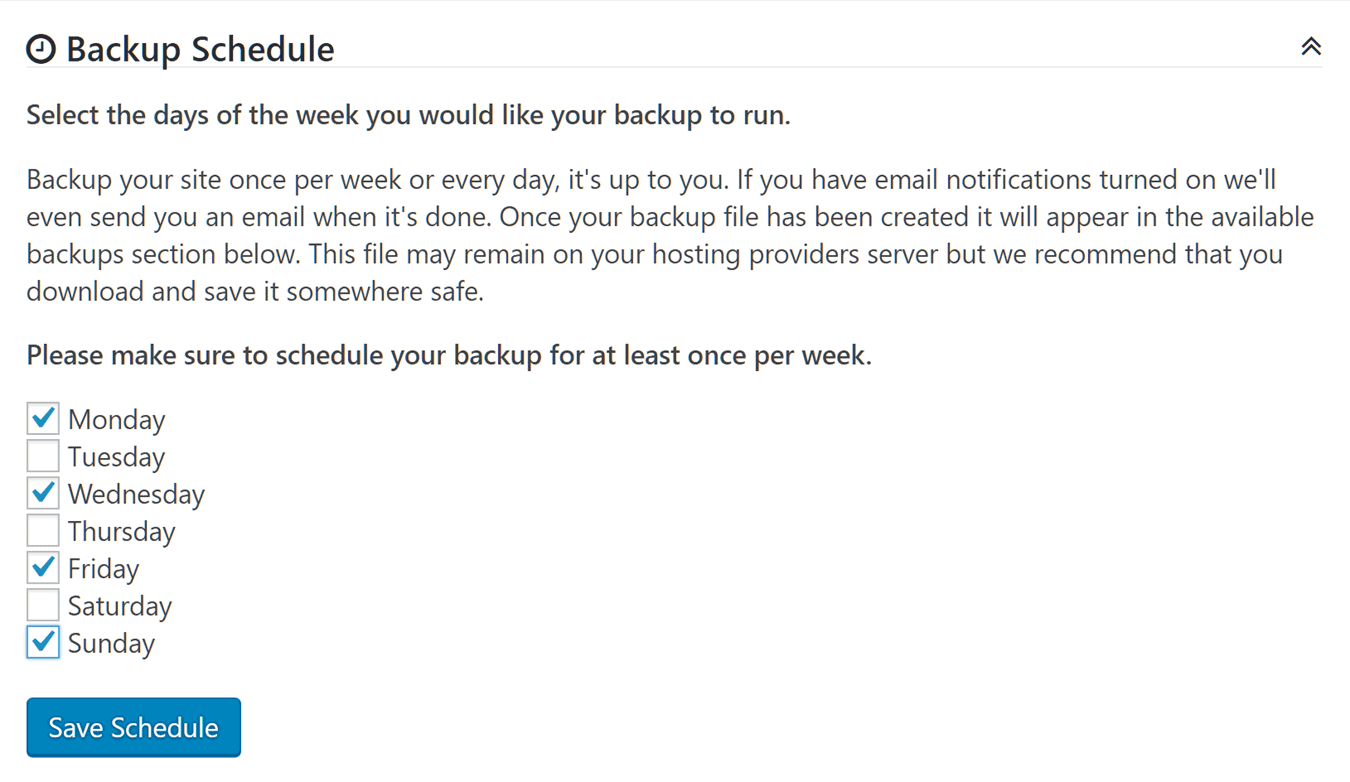The image size is (1350, 782).
Task: Click the "Wednesday" label text
Action: 136,494
